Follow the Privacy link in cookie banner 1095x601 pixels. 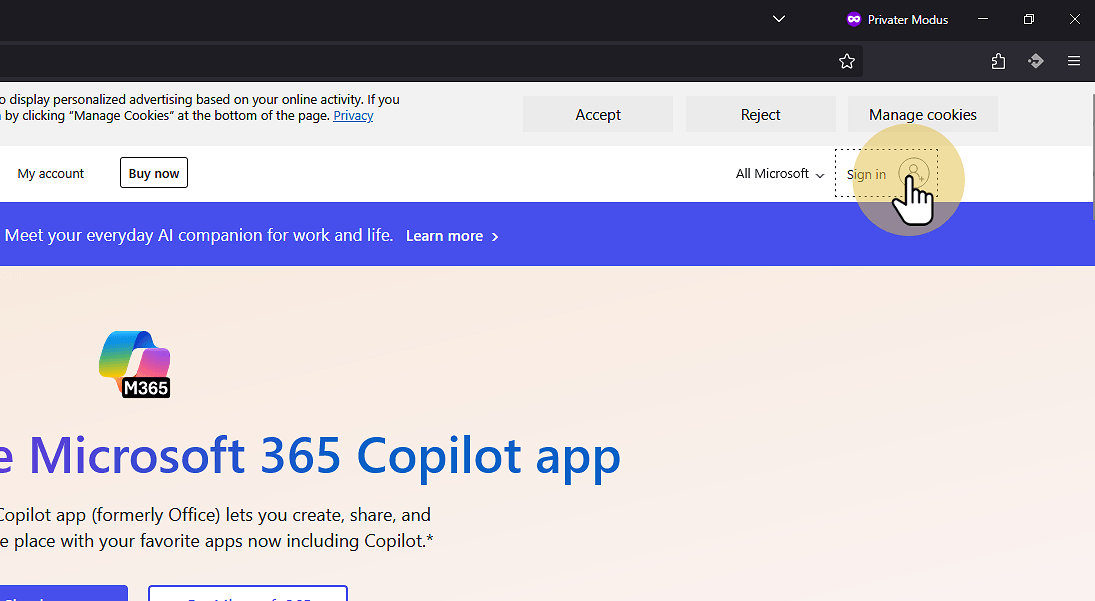click(x=353, y=116)
